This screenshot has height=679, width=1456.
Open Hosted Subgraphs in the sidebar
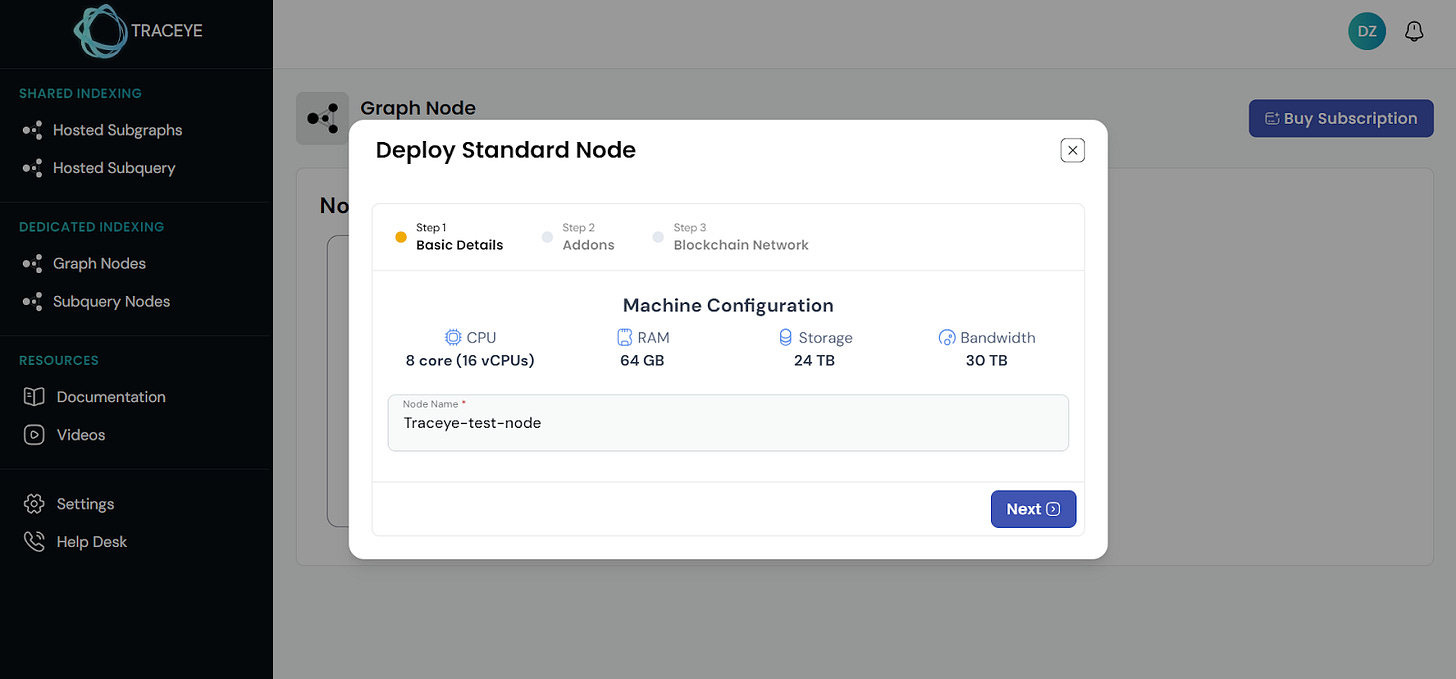coord(102,130)
